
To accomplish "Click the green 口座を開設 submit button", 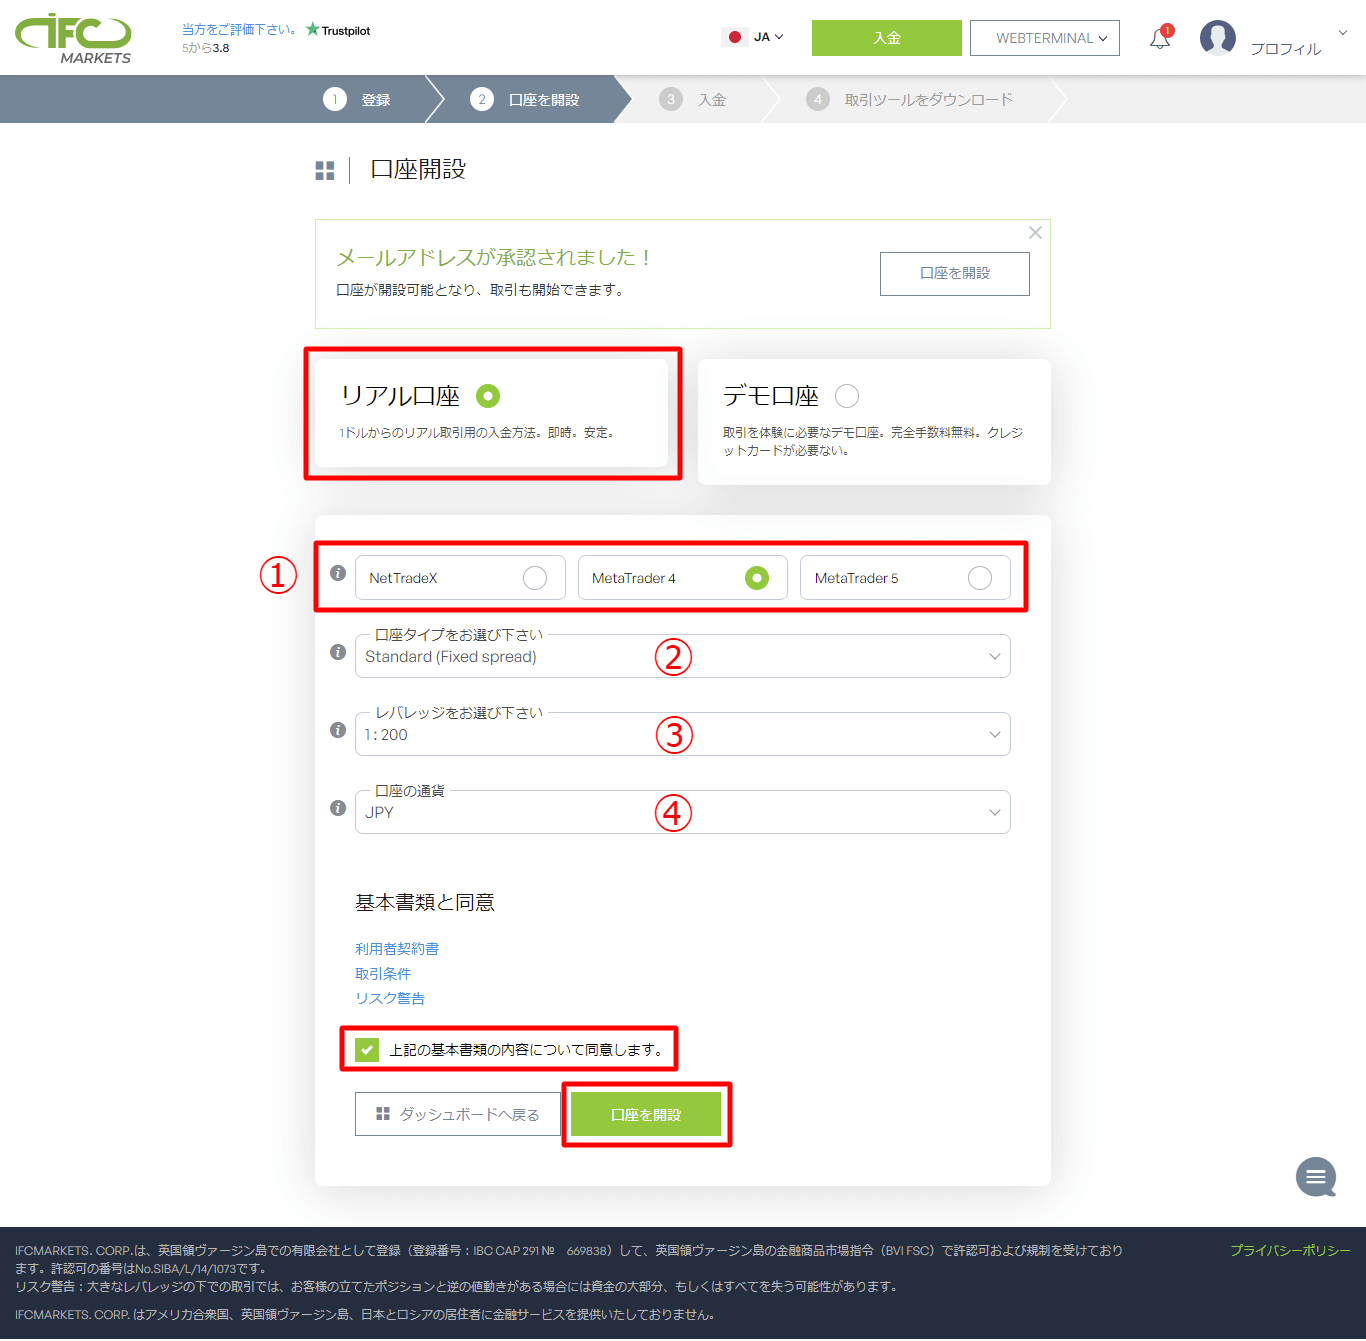I will (646, 1114).
